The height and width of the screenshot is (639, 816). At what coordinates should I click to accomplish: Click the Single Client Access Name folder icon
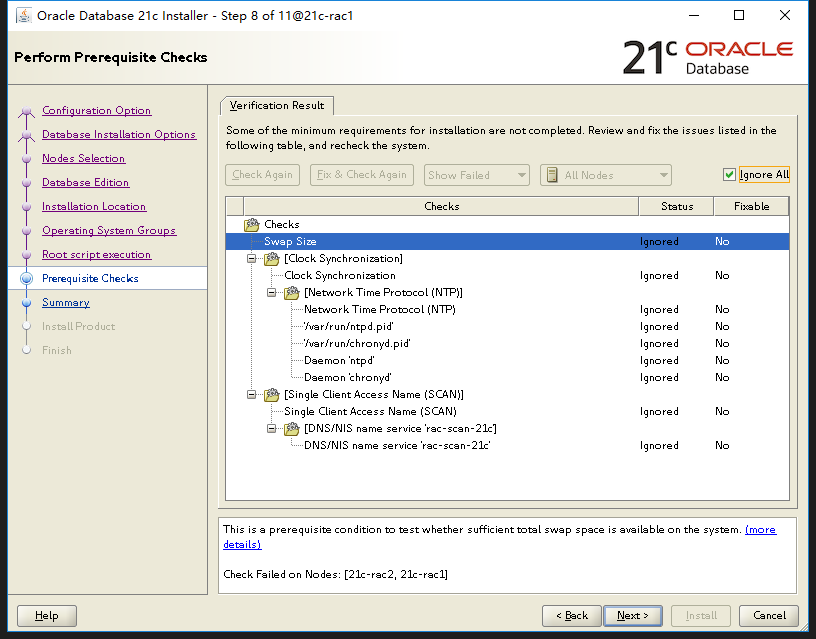[272, 394]
